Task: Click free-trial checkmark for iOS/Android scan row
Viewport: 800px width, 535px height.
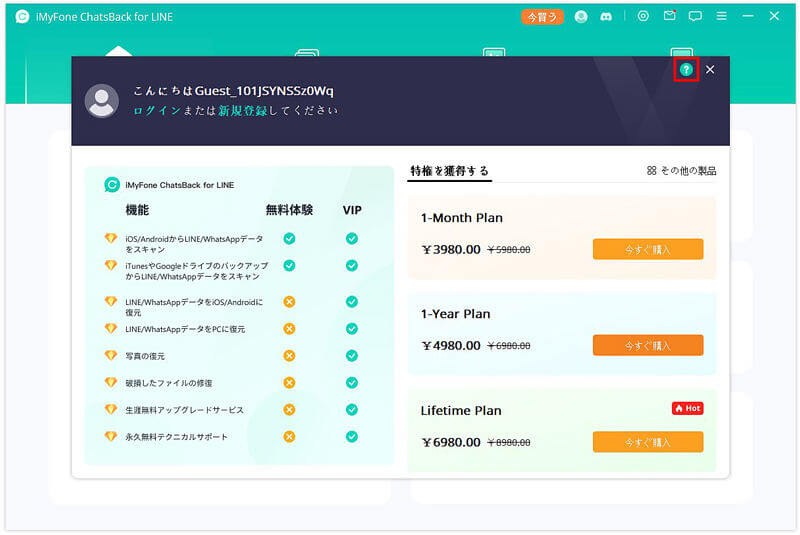Action: pos(289,238)
